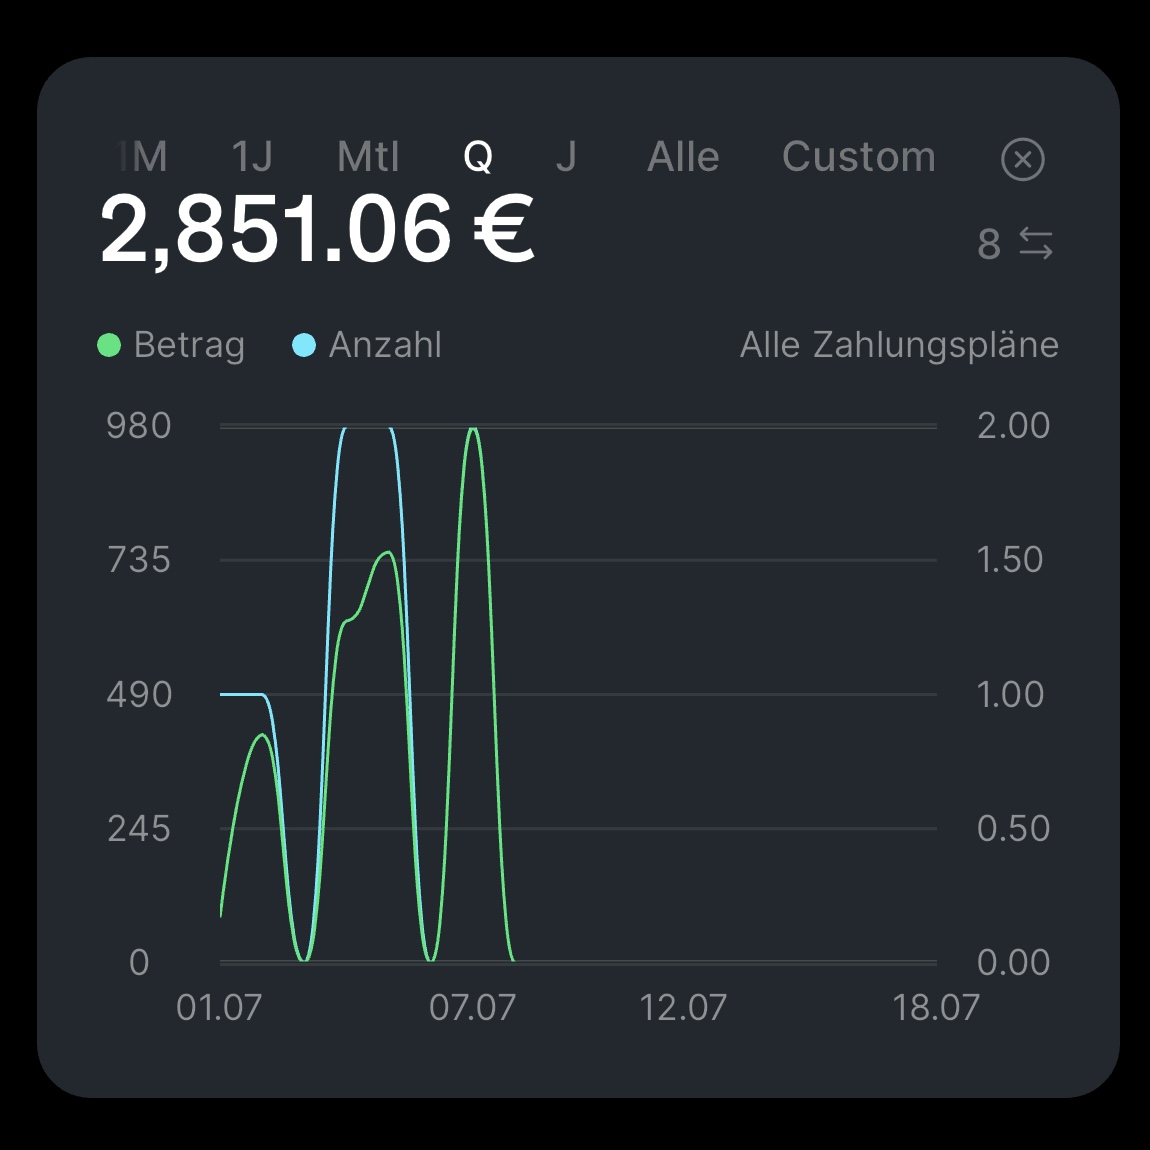Click the transaction count 8
This screenshot has height=1150, width=1150.
tap(989, 244)
